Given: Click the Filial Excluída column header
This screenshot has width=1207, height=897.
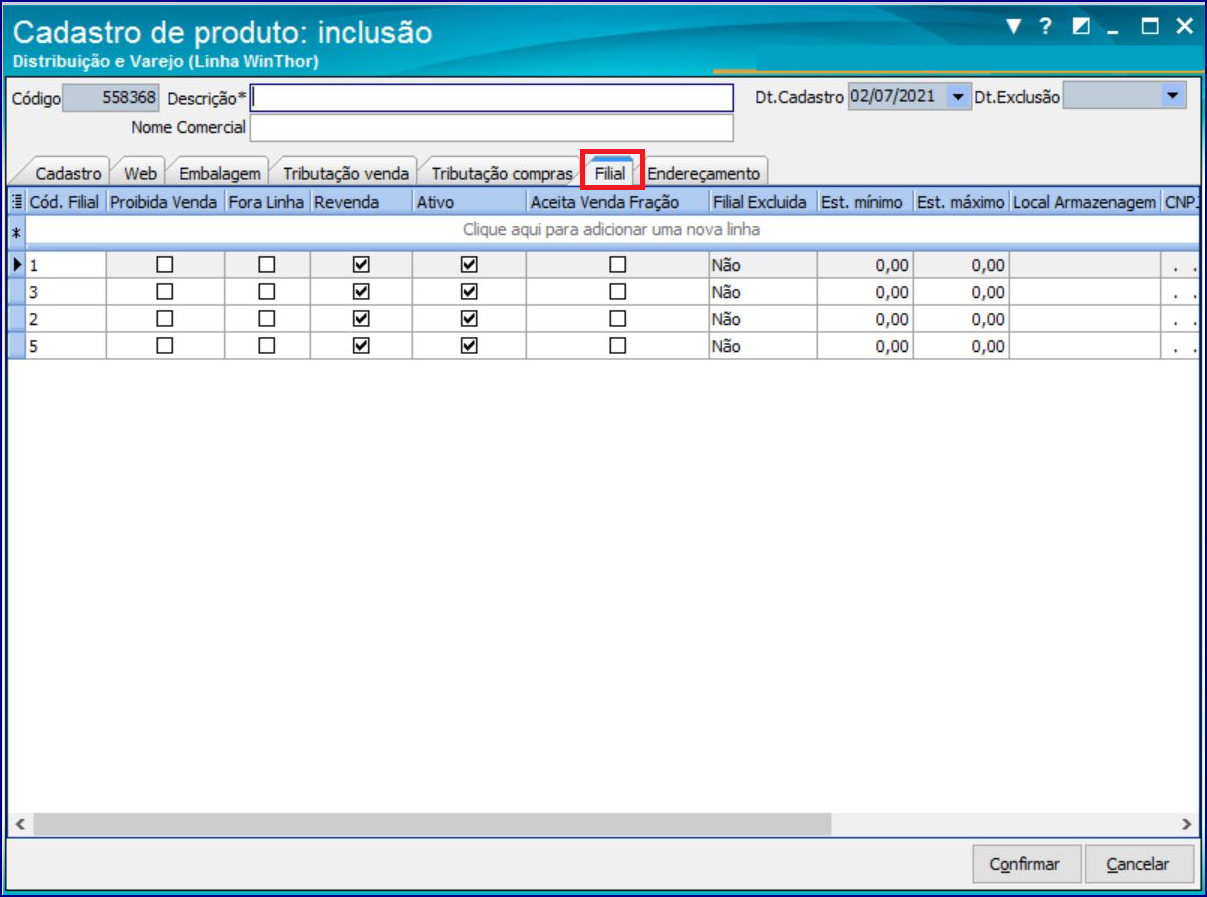Looking at the screenshot, I should pyautogui.click(x=763, y=202).
